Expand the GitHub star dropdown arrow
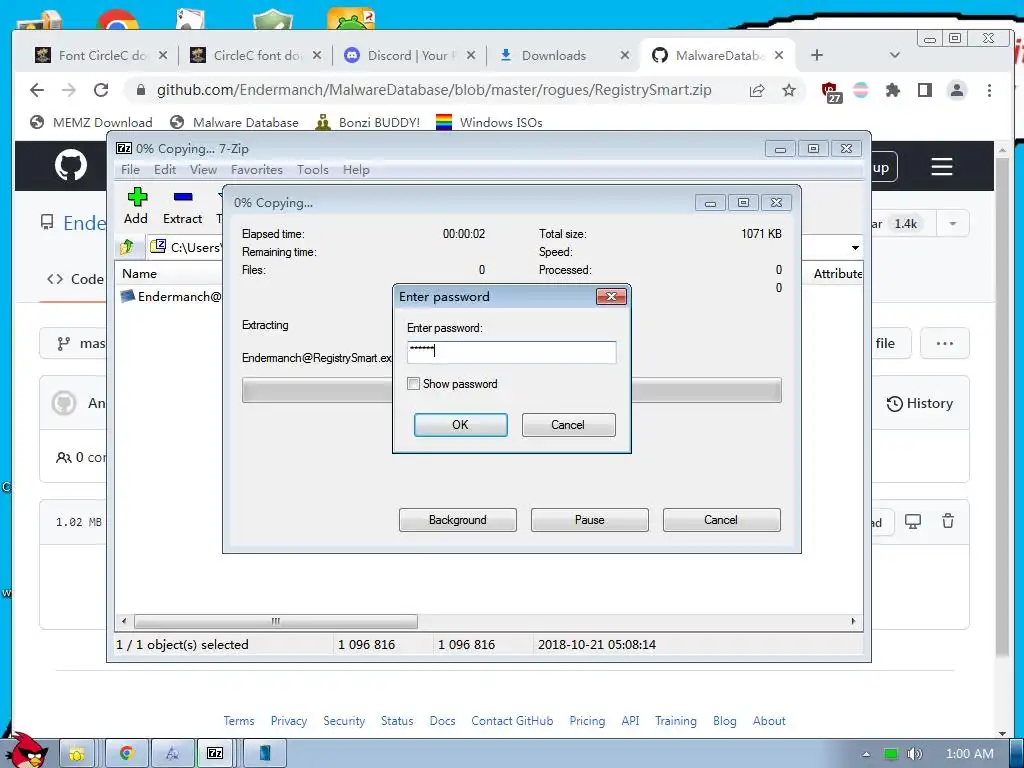 pos(953,223)
